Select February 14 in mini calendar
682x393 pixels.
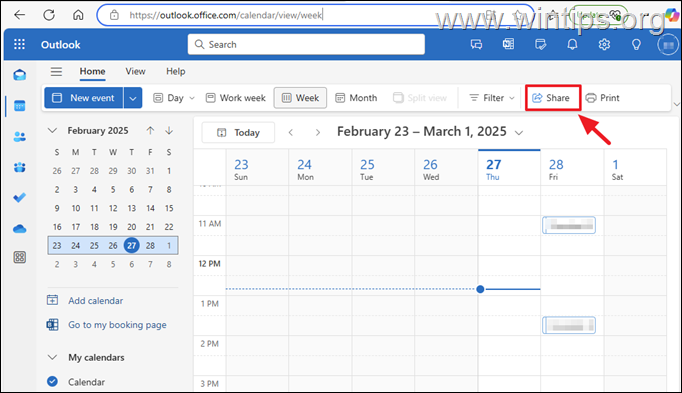point(150,208)
